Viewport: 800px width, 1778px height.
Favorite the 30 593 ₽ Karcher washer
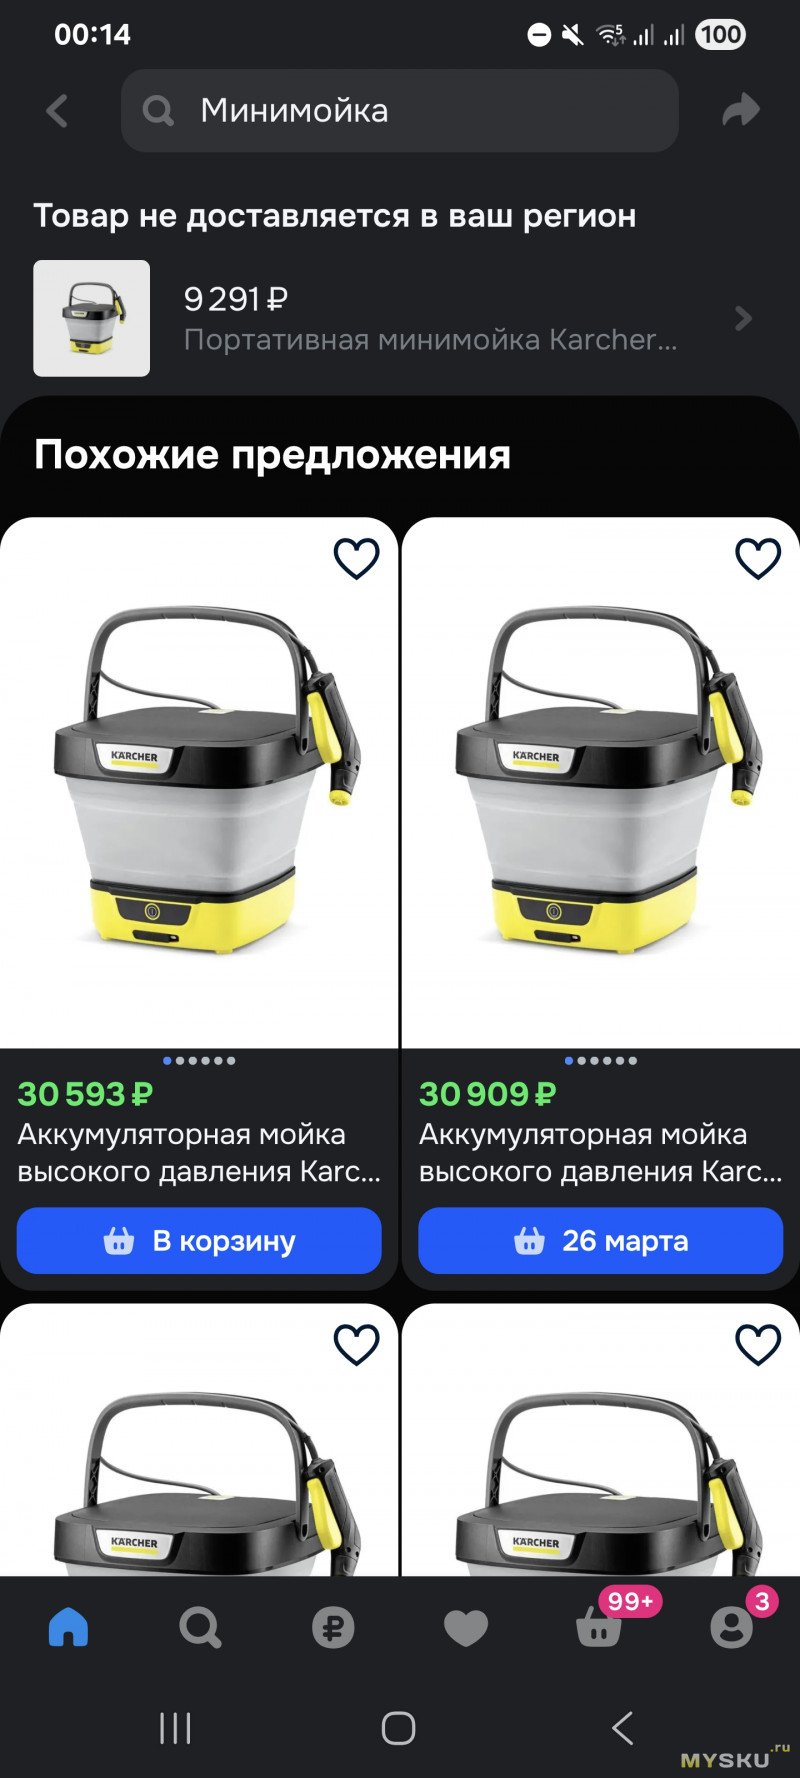pyautogui.click(x=356, y=558)
